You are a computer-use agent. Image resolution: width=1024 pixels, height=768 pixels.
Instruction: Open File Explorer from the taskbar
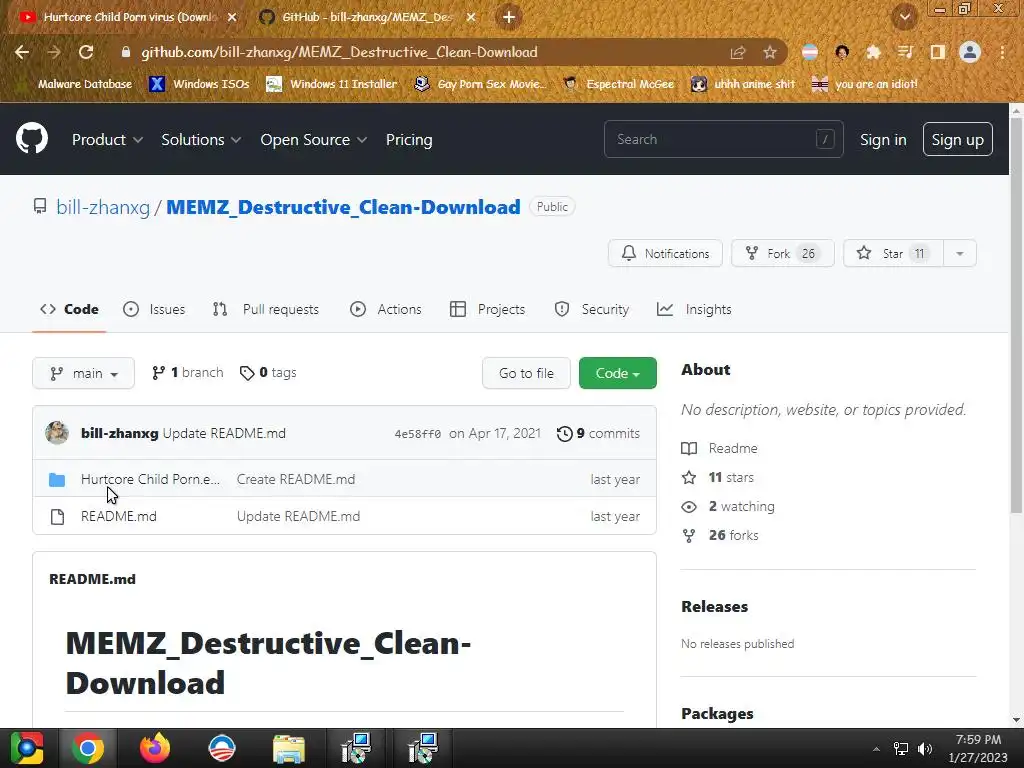pyautogui.click(x=289, y=748)
